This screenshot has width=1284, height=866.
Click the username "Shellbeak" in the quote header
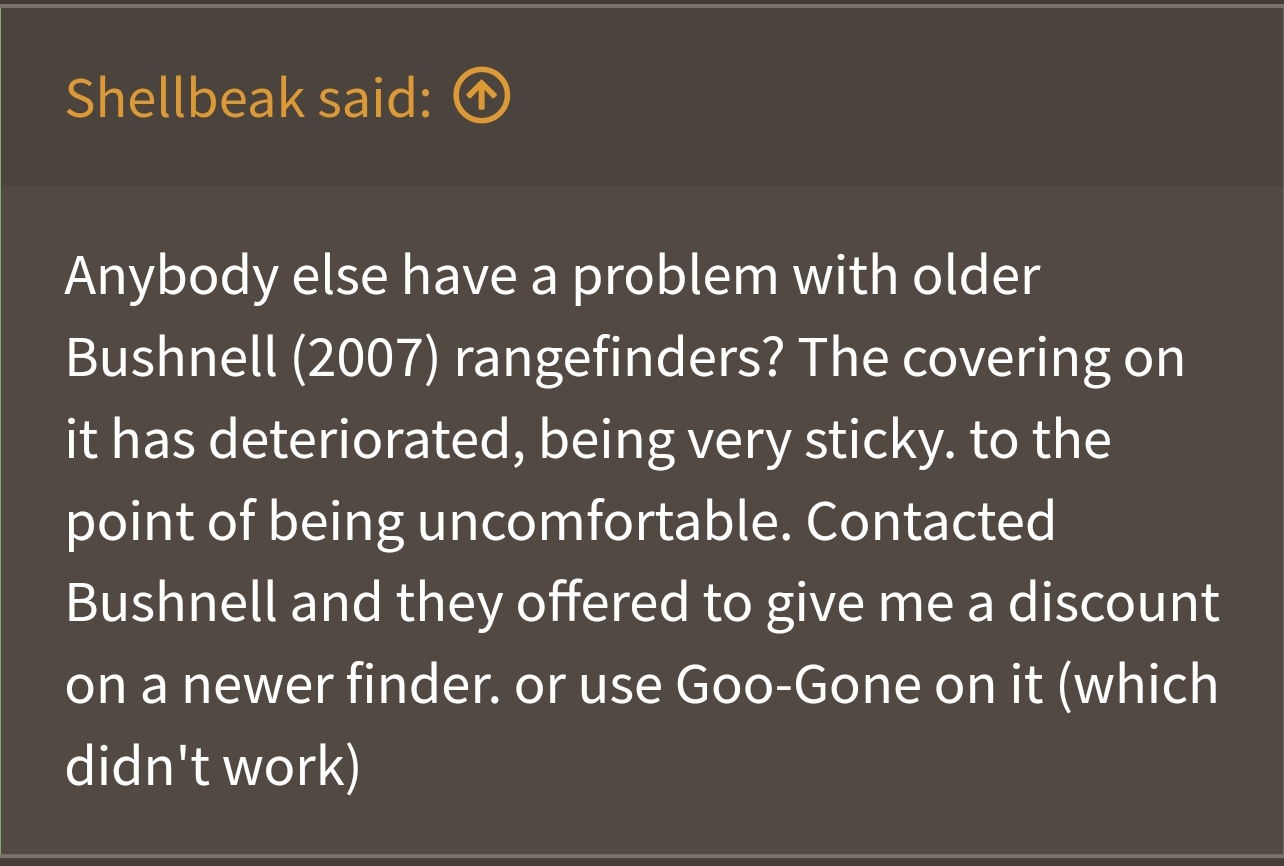click(185, 97)
